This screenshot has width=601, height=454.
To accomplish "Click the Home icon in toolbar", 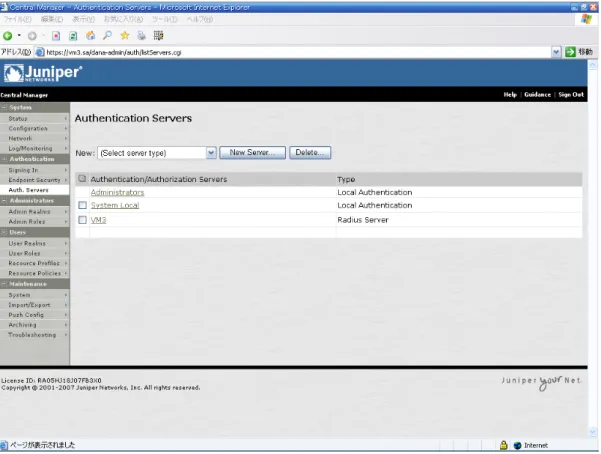I will click(x=90, y=36).
